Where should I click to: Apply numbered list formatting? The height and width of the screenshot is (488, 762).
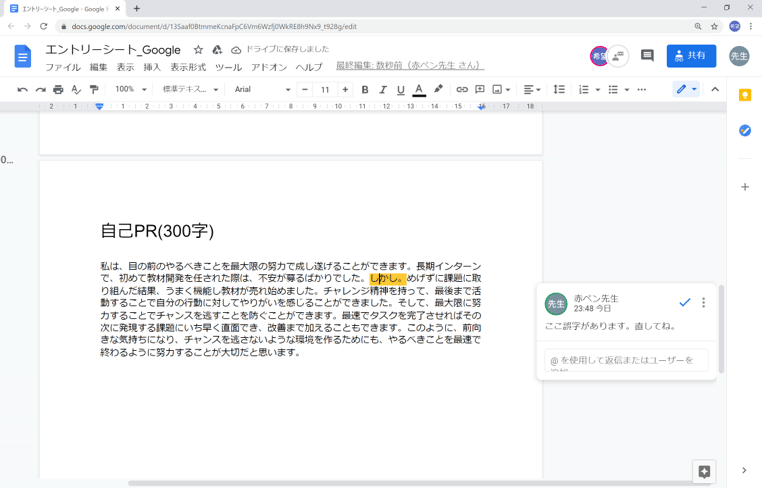[x=584, y=89]
